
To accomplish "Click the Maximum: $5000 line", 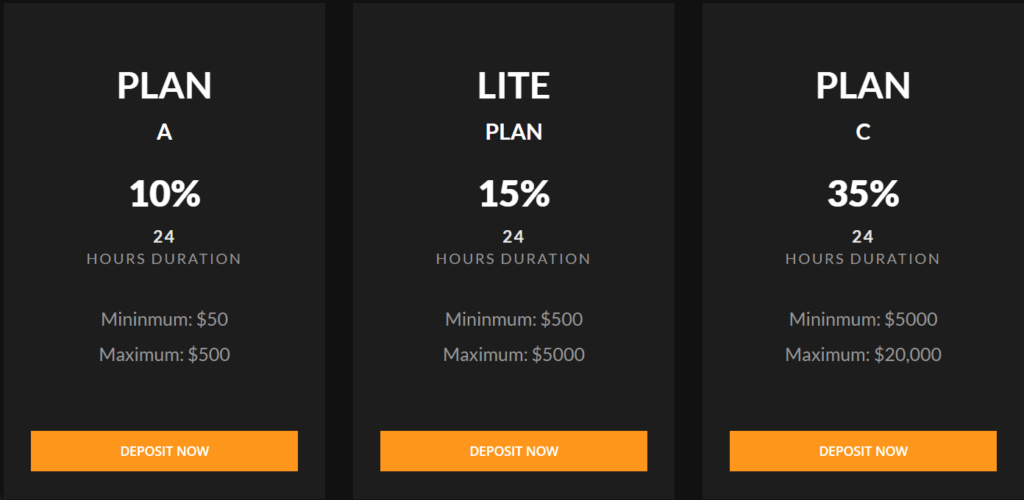I will [514, 354].
